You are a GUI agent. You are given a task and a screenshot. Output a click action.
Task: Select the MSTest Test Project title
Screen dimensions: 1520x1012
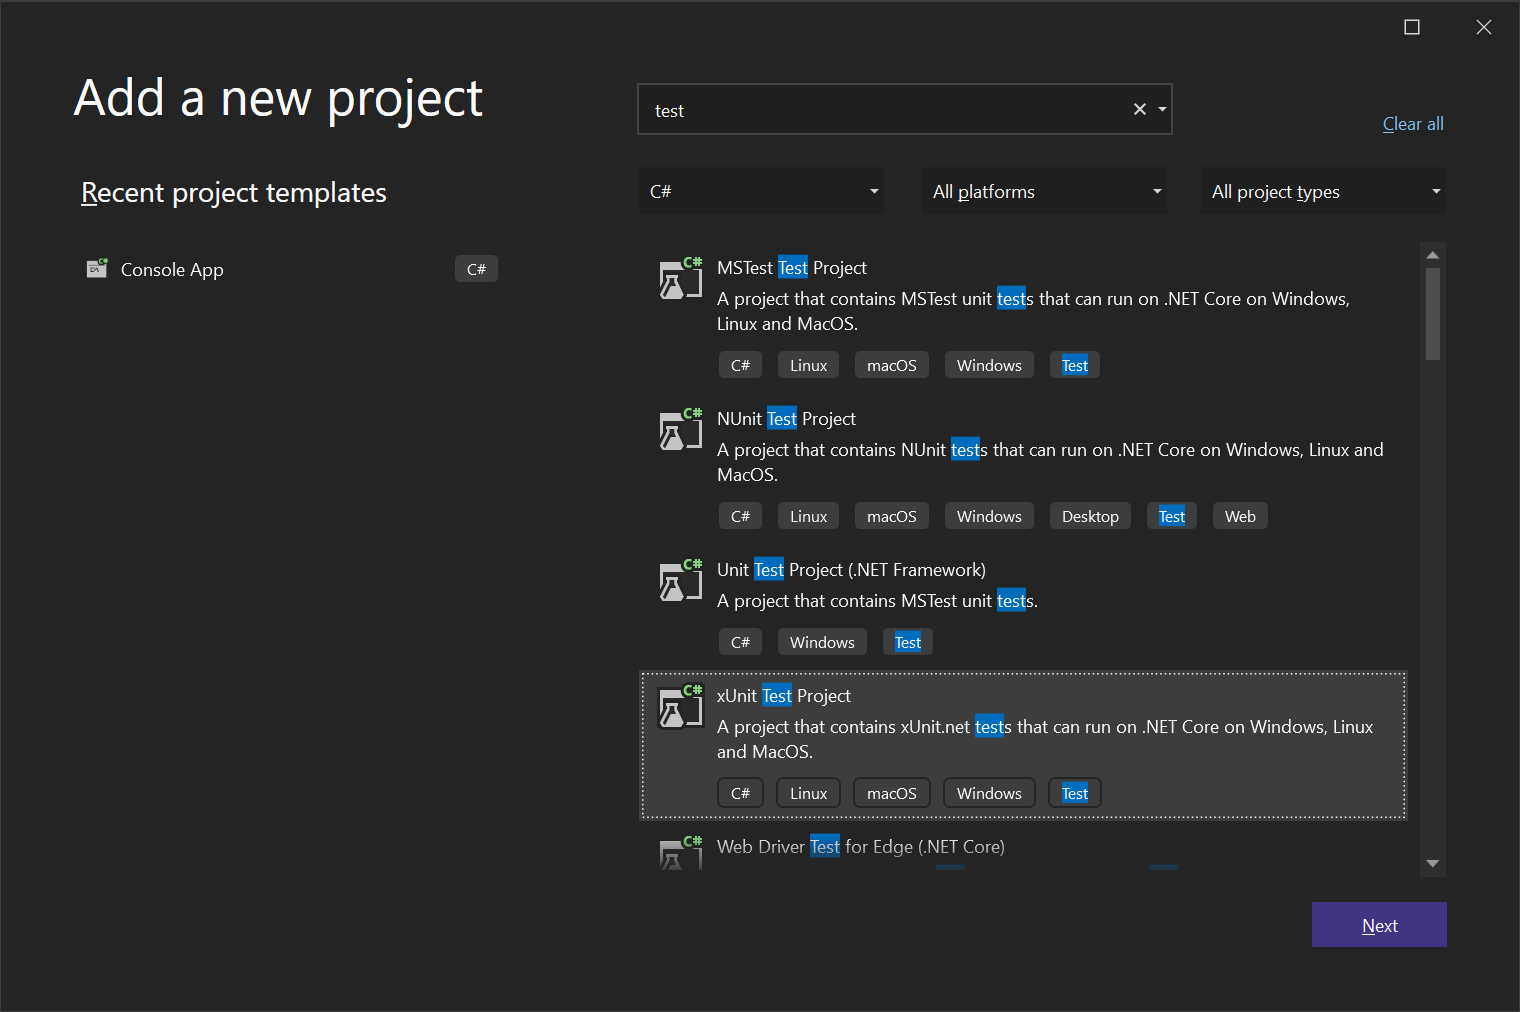pyautogui.click(x=792, y=268)
